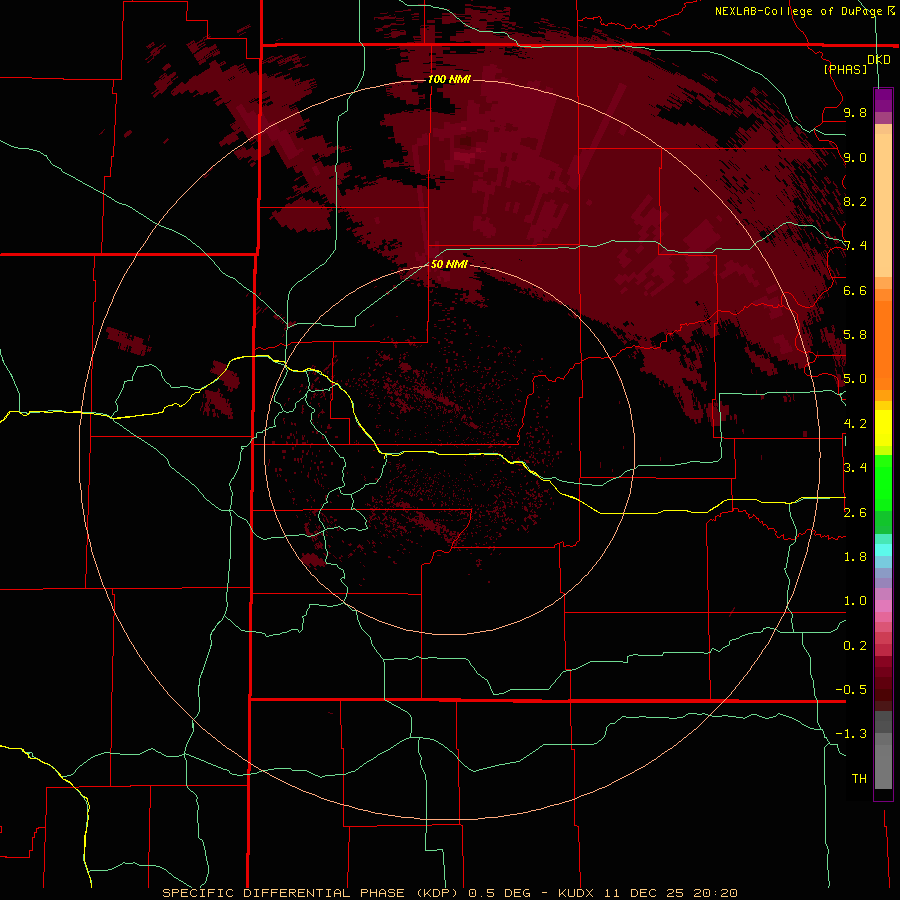This screenshot has width=900, height=900.
Task: Click the light peach segment of the color bar
Action: (883, 205)
